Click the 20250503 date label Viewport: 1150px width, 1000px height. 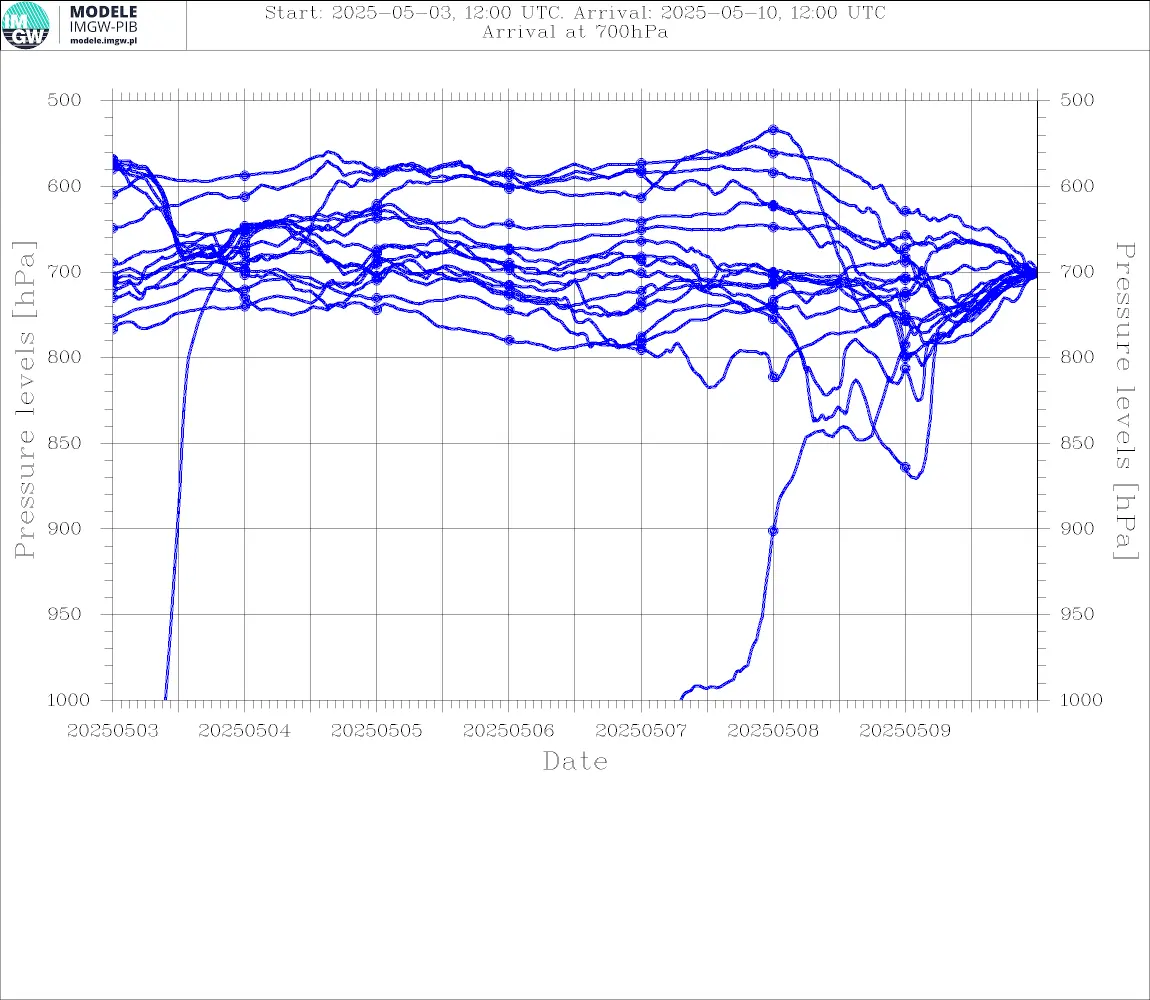(x=112, y=731)
